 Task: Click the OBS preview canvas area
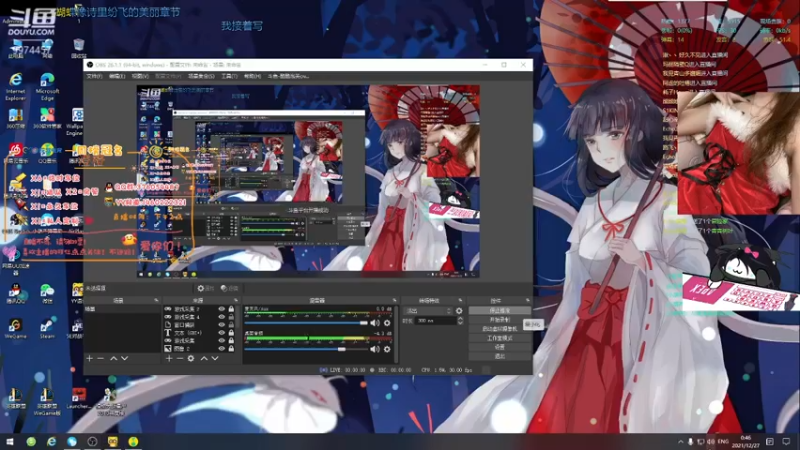point(308,181)
